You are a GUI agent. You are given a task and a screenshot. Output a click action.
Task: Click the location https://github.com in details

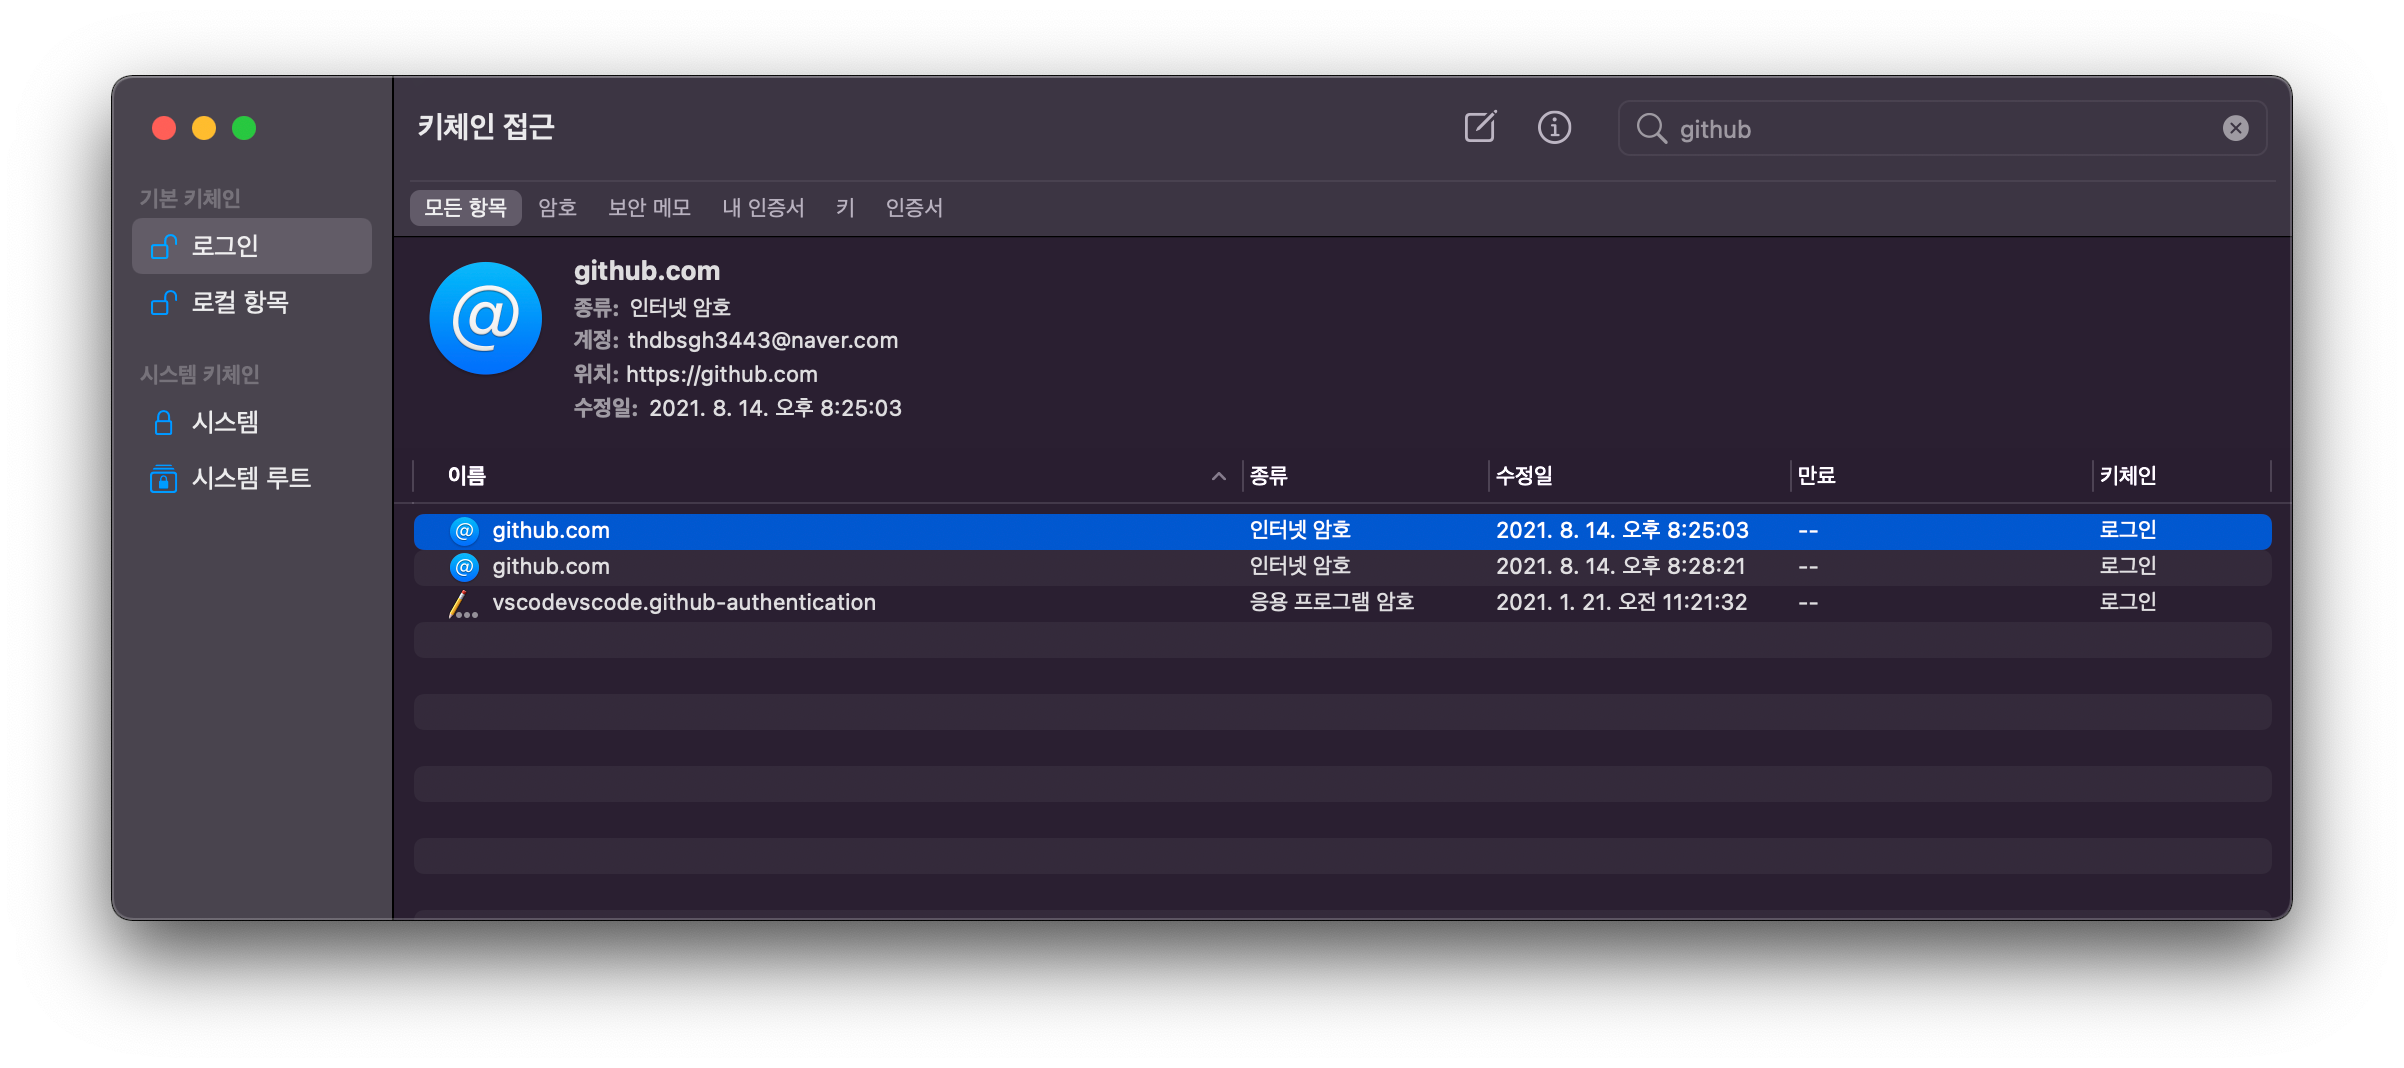pos(721,375)
